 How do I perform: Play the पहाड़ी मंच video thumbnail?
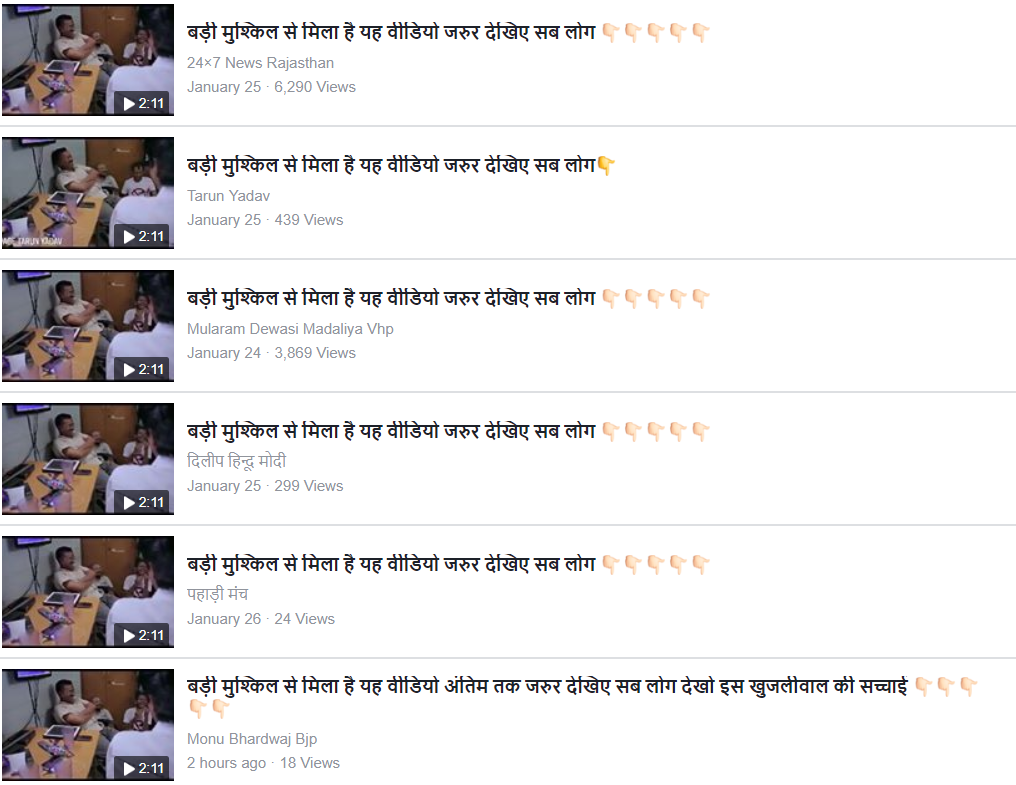(x=87, y=592)
